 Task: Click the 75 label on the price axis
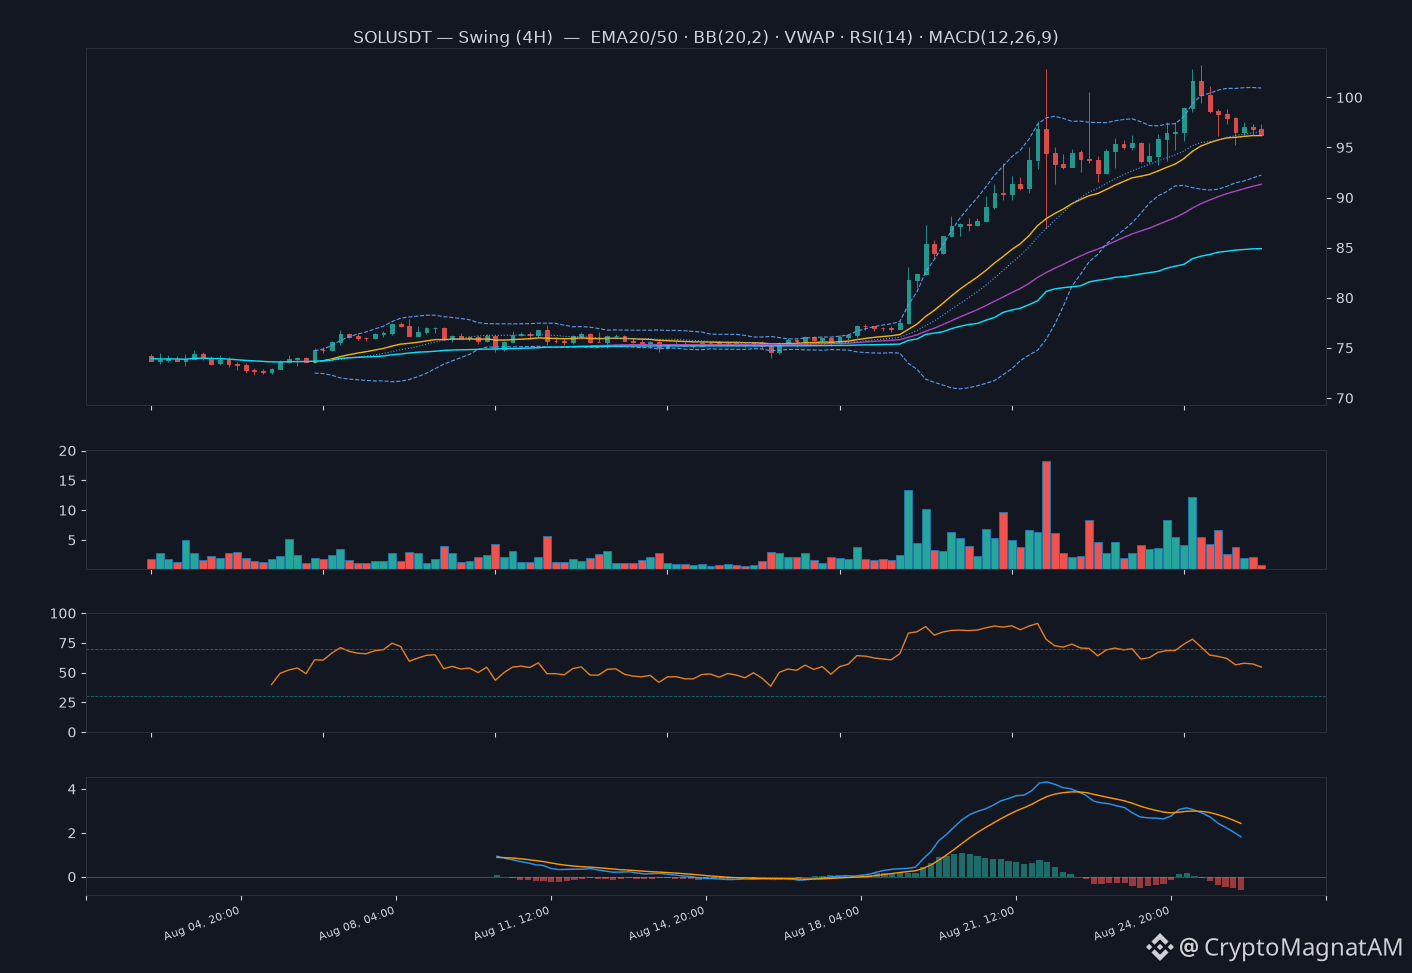pos(1345,348)
